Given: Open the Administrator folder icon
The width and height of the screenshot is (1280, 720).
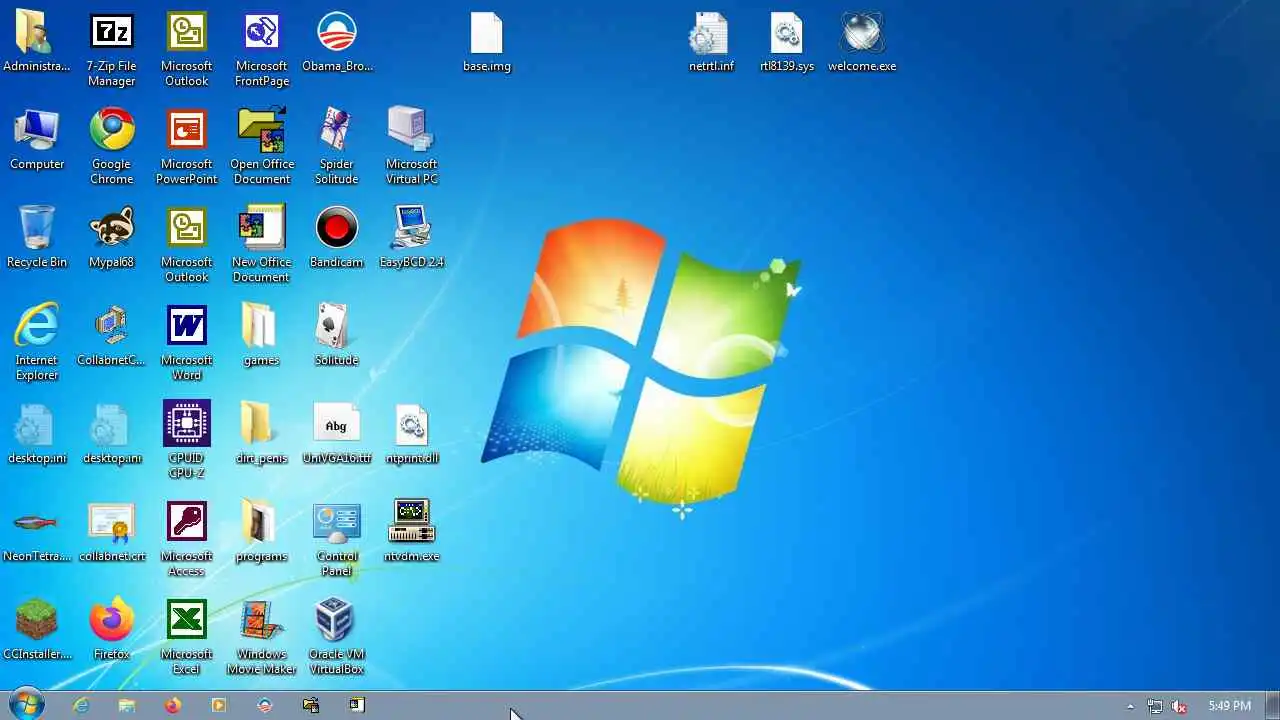Looking at the screenshot, I should click(x=37, y=42).
